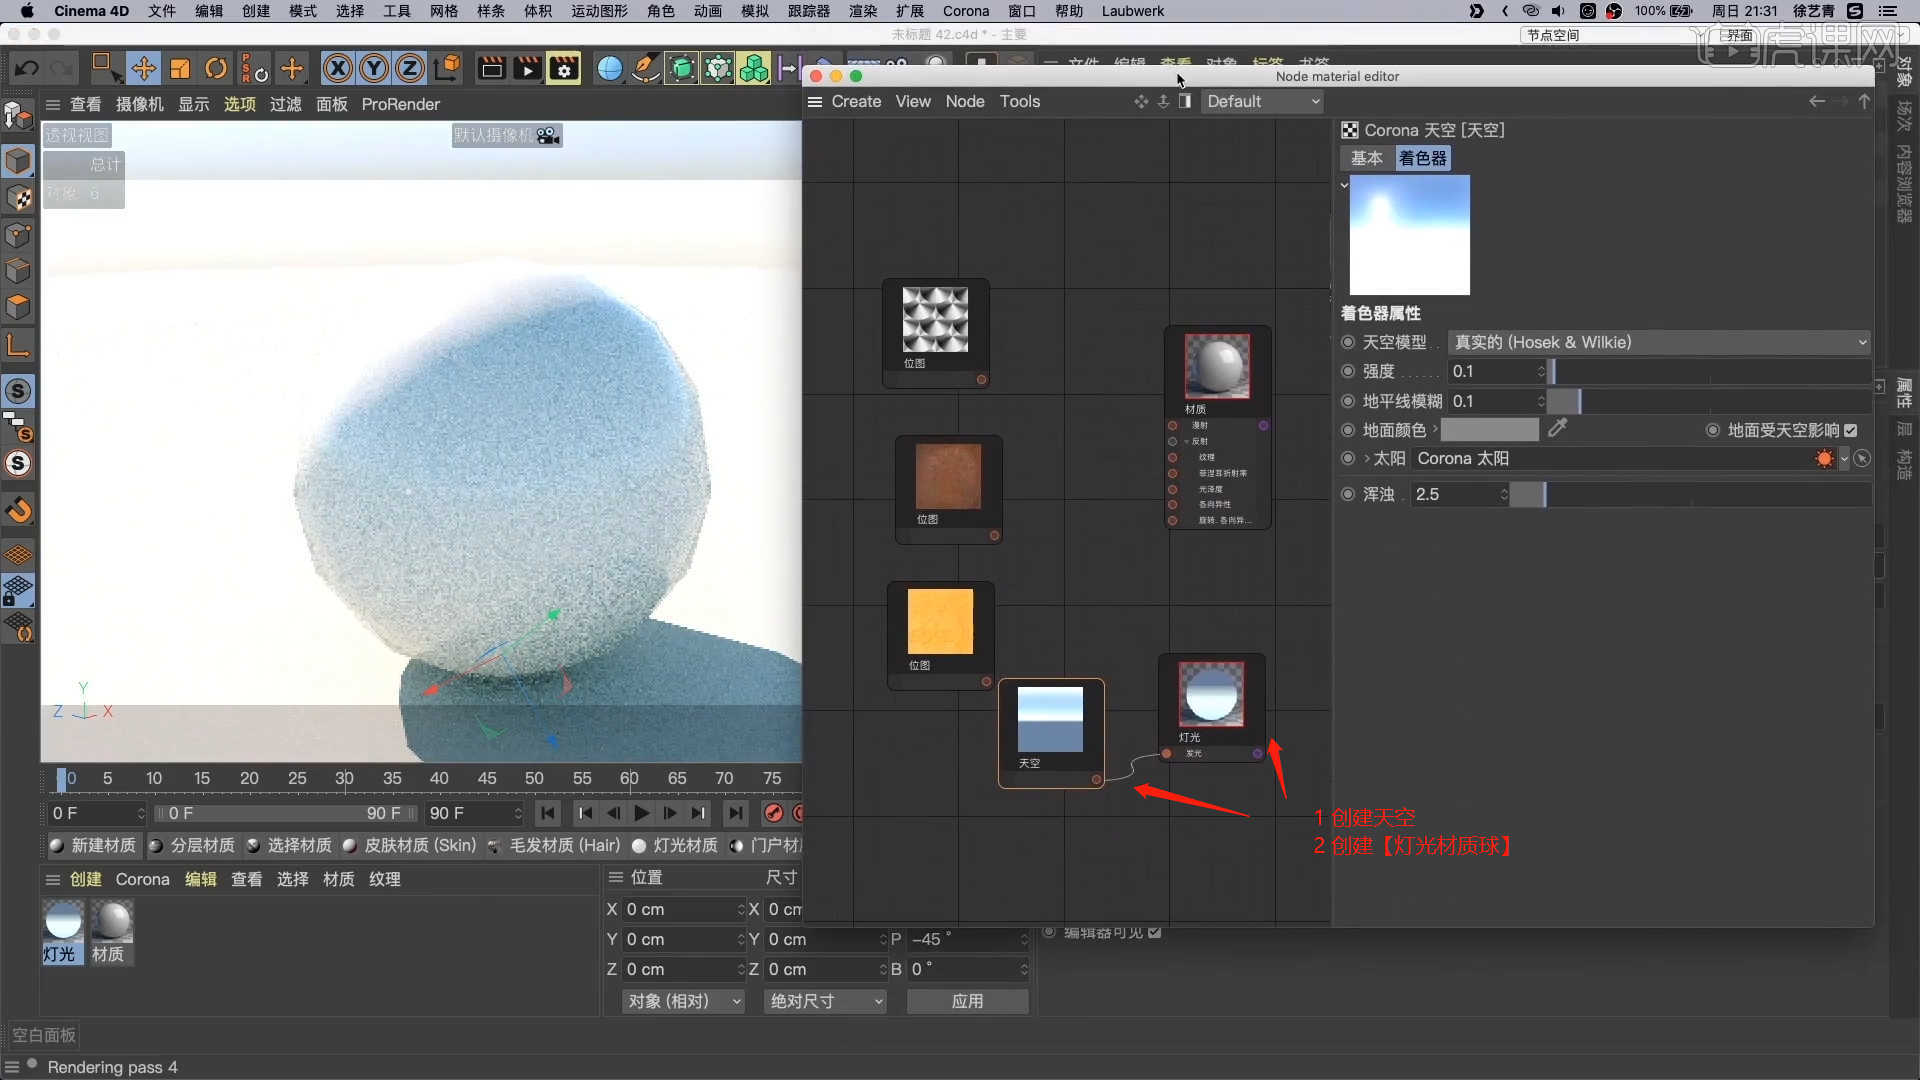Click the 皮肤材质 (Skin) button

tap(410, 845)
